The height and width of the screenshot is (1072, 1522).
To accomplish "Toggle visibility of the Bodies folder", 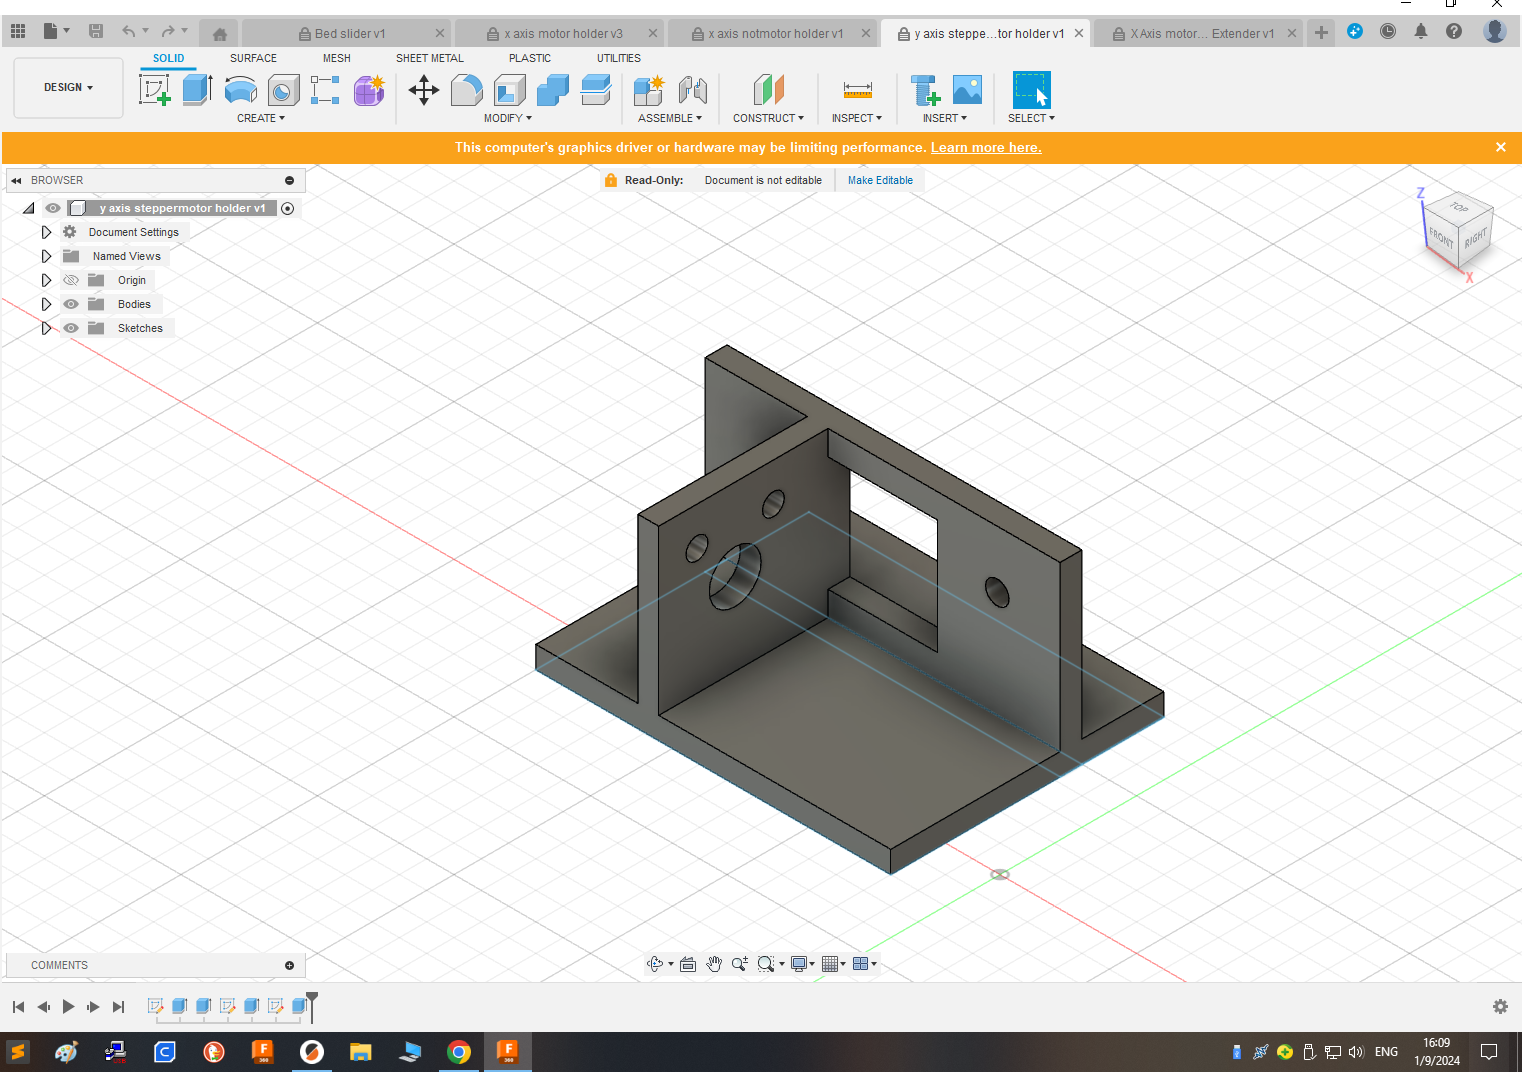I will tap(70, 304).
